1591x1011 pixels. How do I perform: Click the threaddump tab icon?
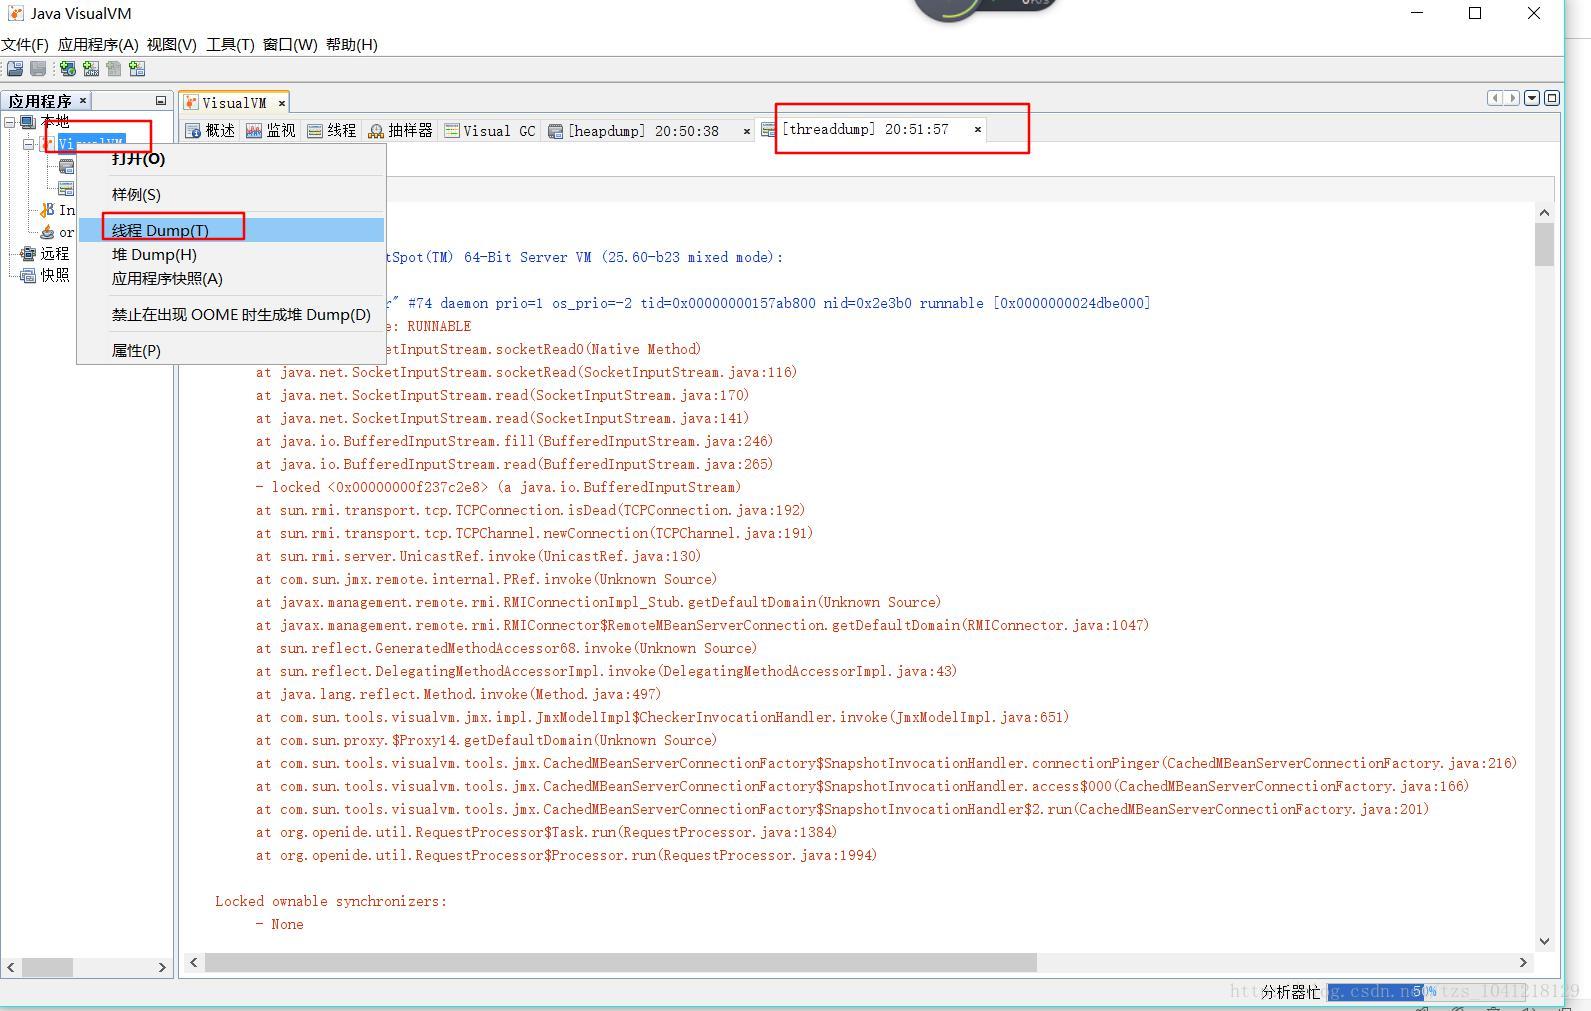click(768, 129)
